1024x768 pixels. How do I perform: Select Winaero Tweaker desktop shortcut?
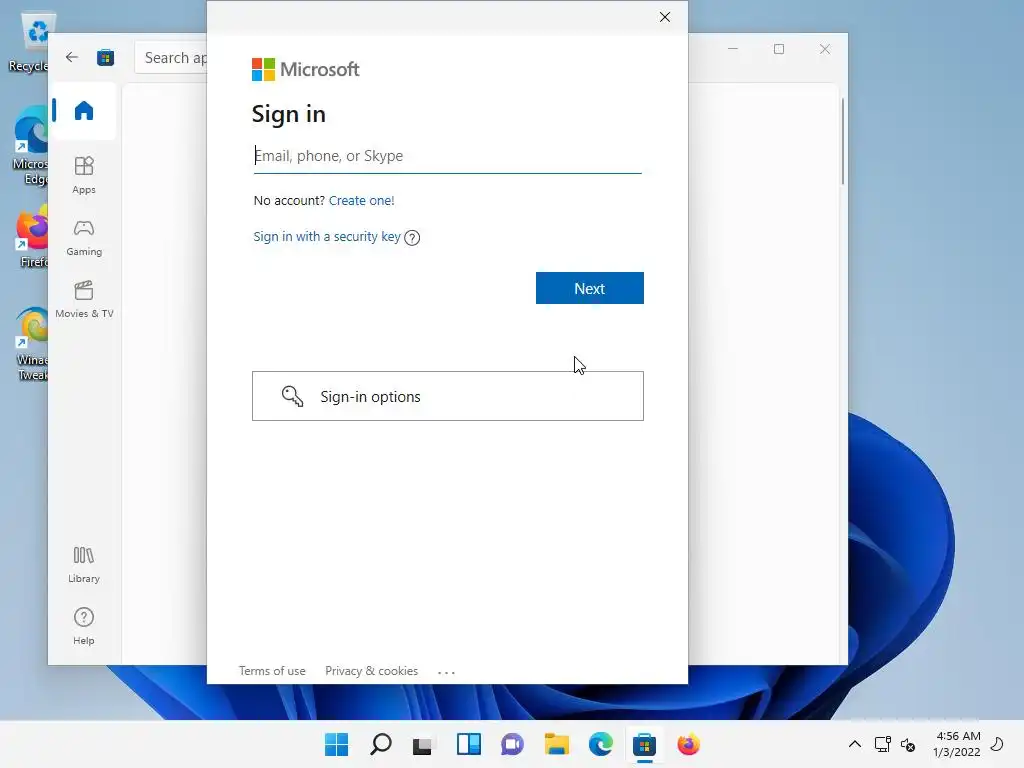pos(31,344)
